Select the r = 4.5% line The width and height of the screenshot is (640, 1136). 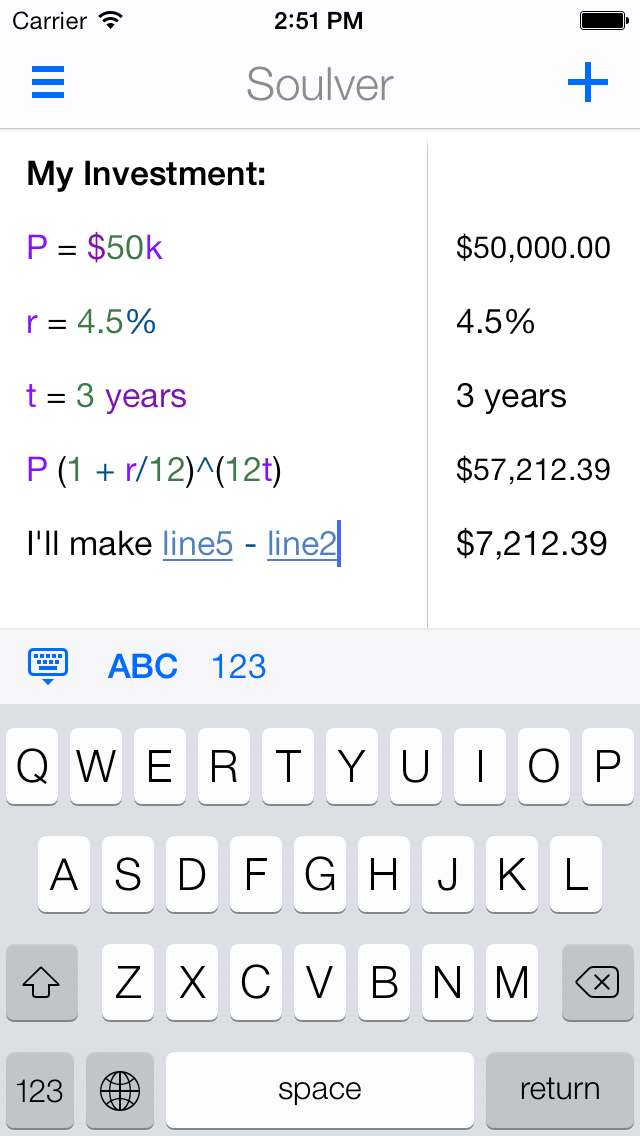(91, 322)
